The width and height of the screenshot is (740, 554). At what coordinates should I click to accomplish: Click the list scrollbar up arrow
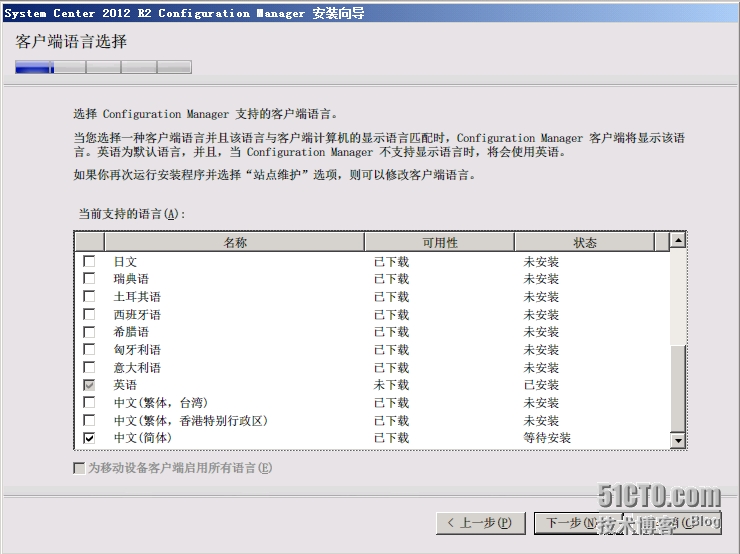coord(678,240)
